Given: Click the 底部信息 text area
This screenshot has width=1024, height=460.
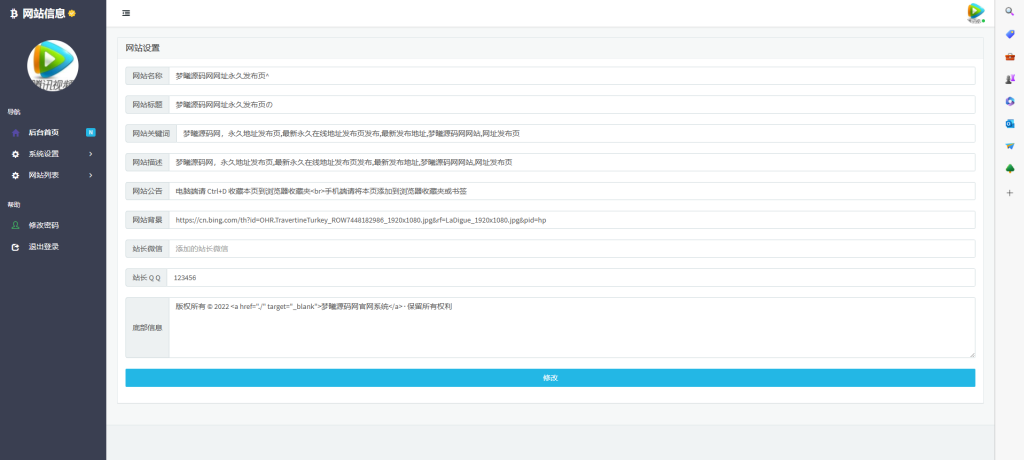Looking at the screenshot, I should click(x=571, y=327).
